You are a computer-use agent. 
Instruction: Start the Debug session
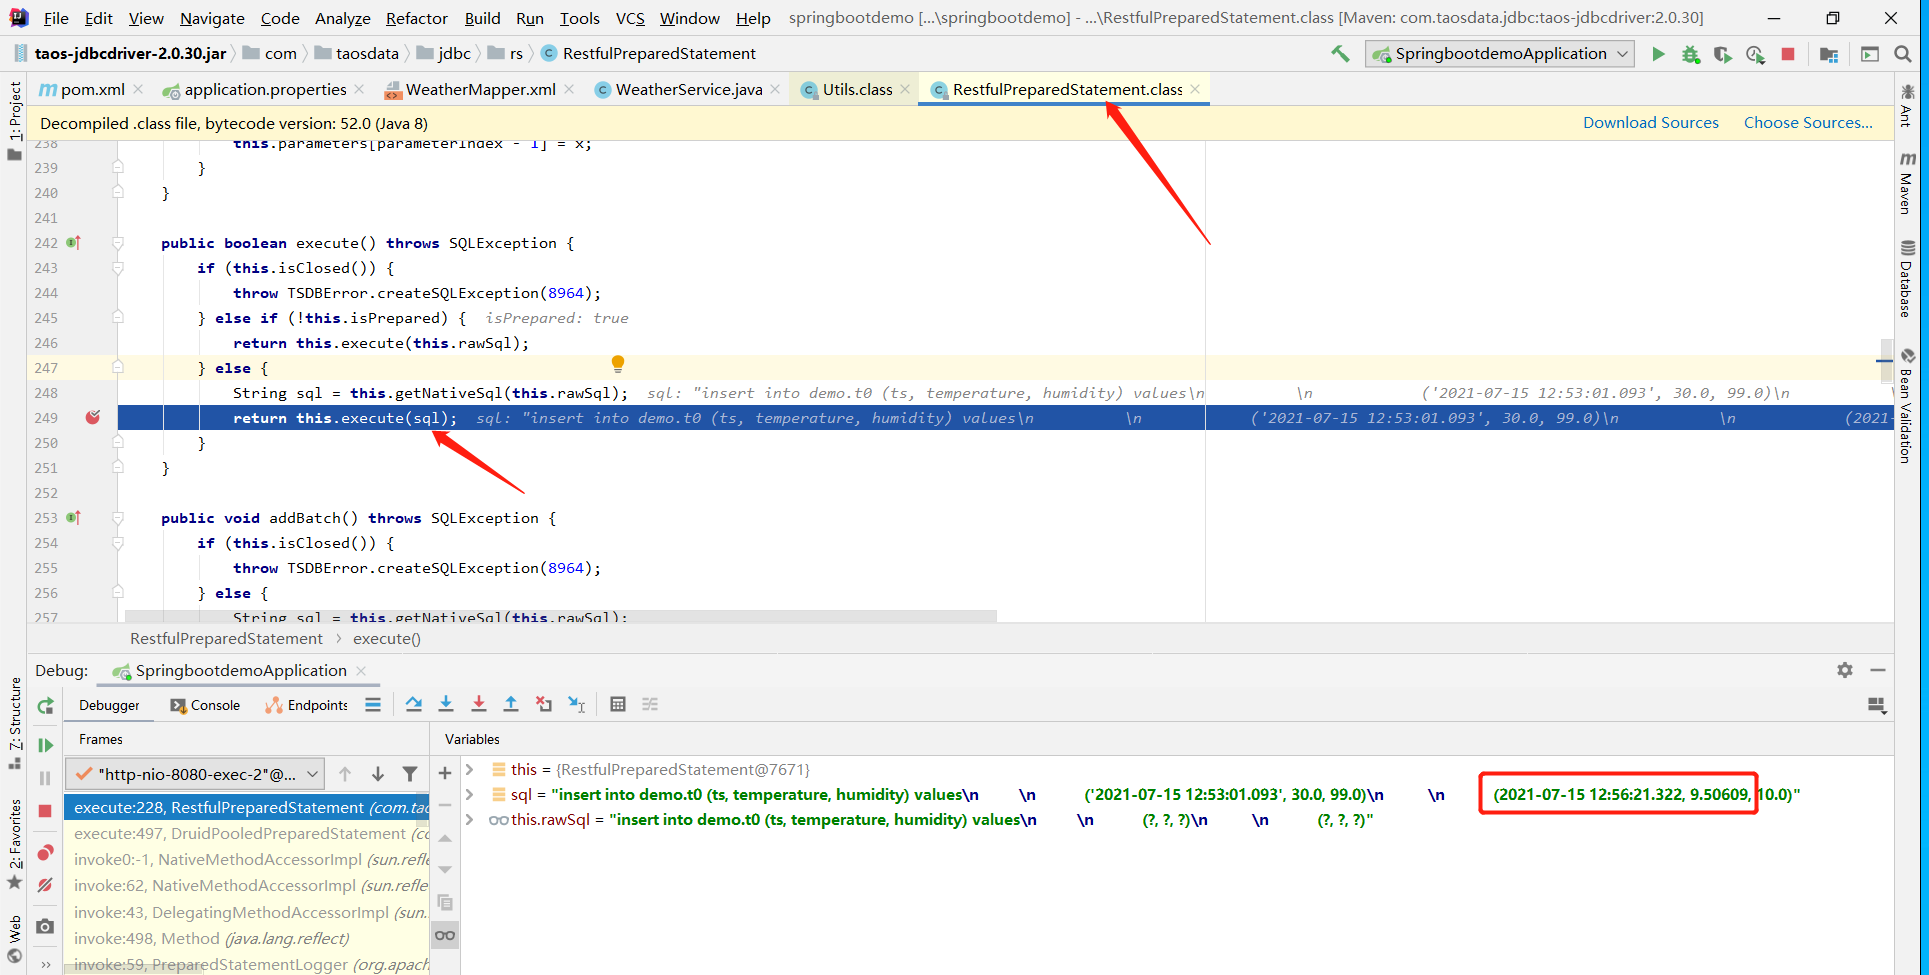[1691, 54]
